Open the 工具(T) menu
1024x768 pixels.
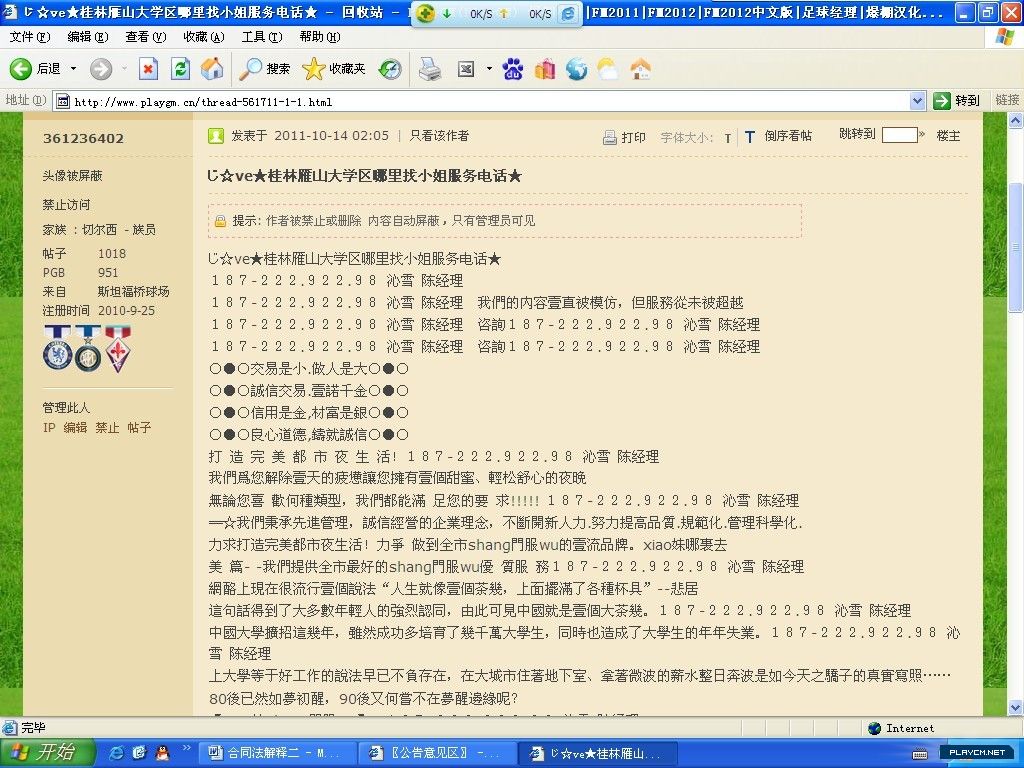(x=261, y=37)
